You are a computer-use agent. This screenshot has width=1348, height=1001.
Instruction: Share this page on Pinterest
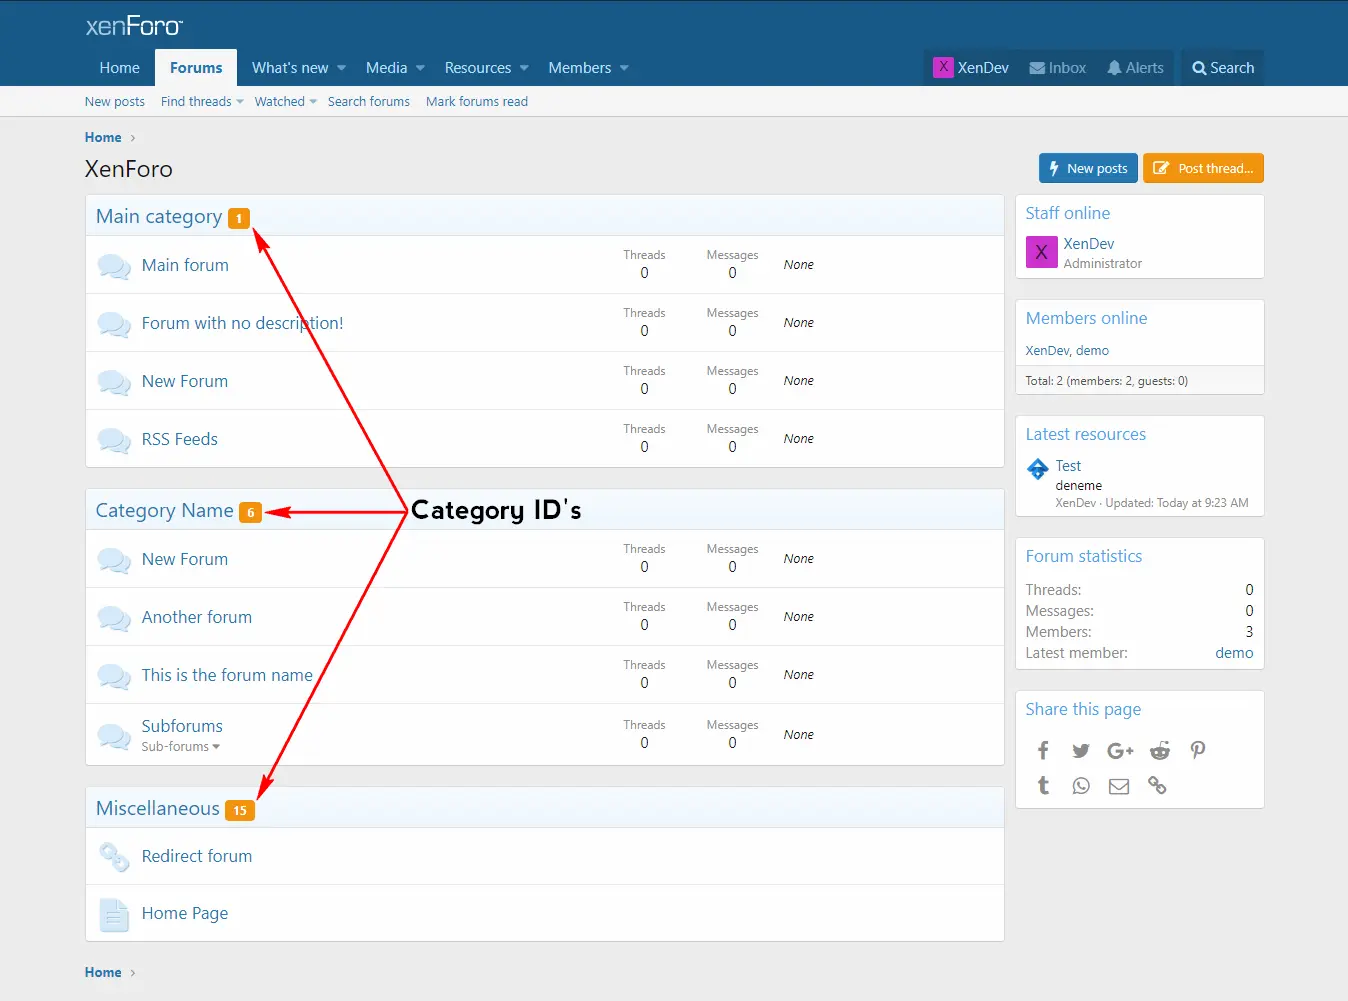click(1198, 750)
